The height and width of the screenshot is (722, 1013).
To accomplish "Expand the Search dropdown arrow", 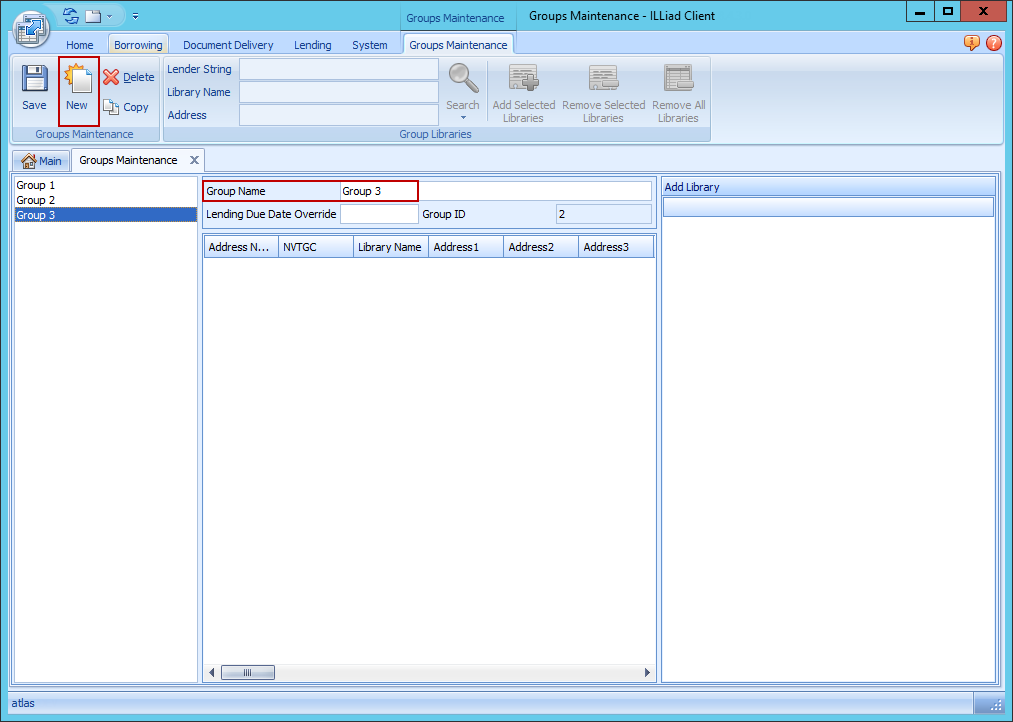I will [463, 118].
